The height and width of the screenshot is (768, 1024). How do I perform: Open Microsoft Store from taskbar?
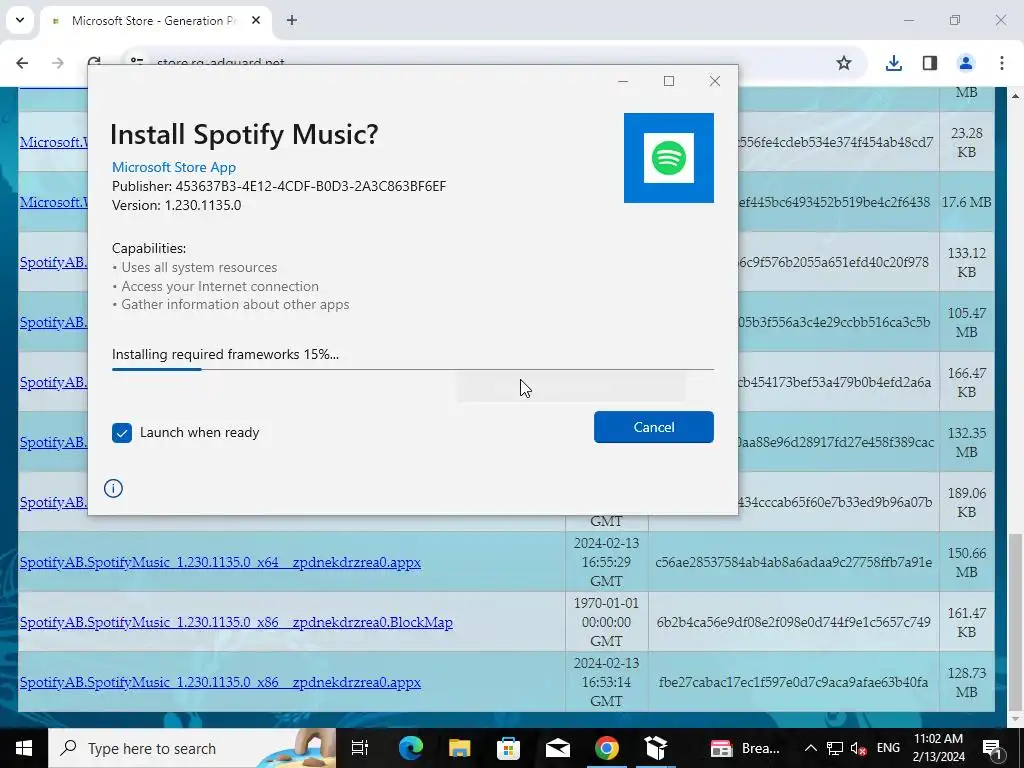pyautogui.click(x=509, y=748)
